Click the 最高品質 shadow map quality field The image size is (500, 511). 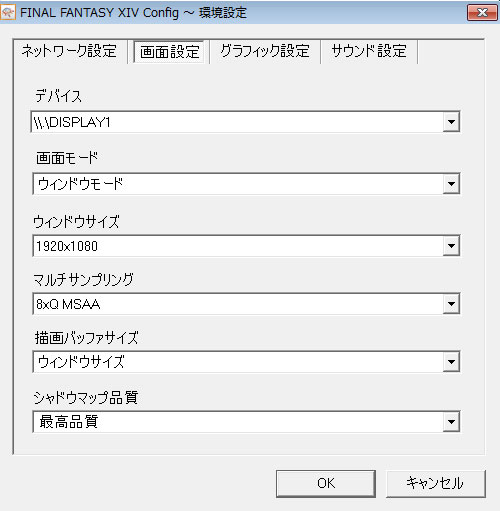pos(246,422)
